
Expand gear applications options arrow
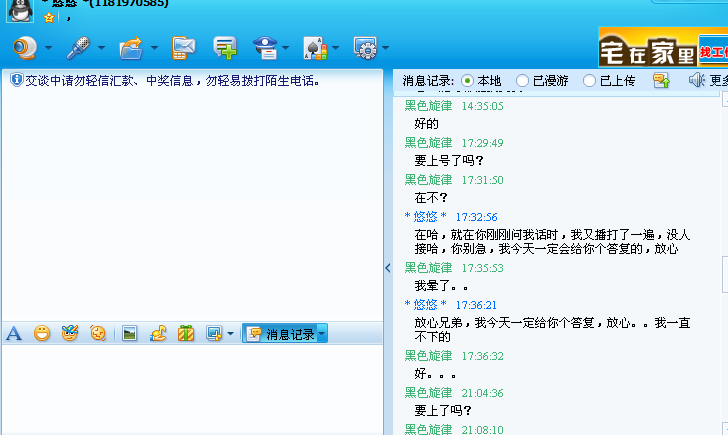point(385,47)
